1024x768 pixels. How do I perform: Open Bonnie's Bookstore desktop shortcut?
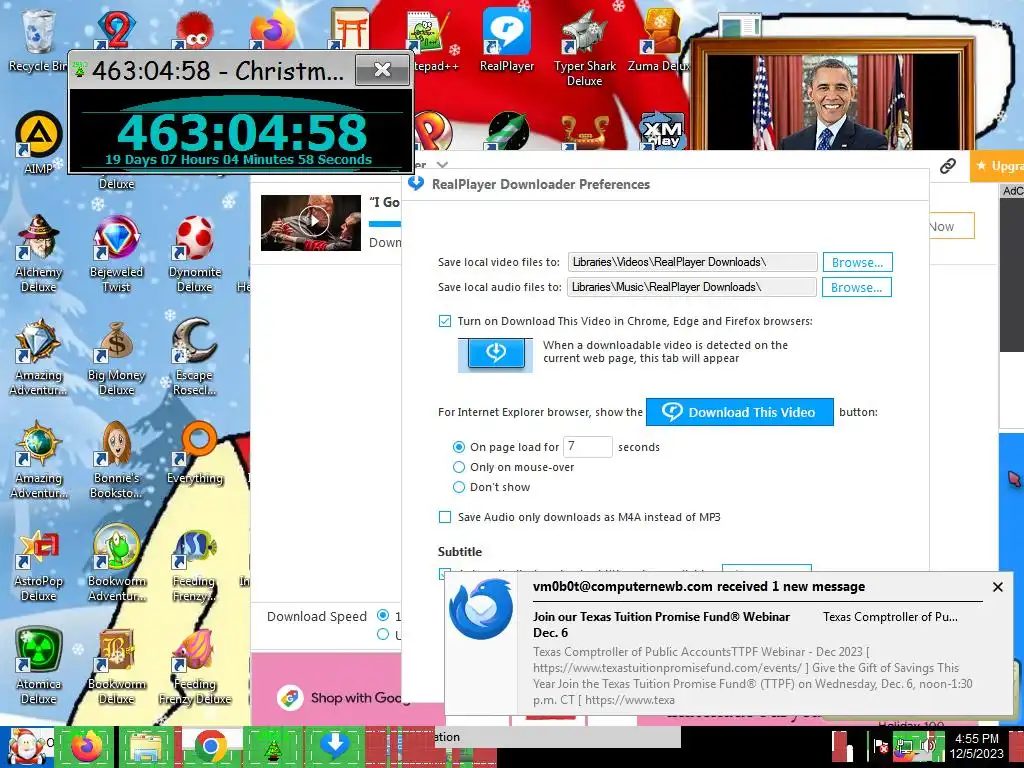coord(116,459)
